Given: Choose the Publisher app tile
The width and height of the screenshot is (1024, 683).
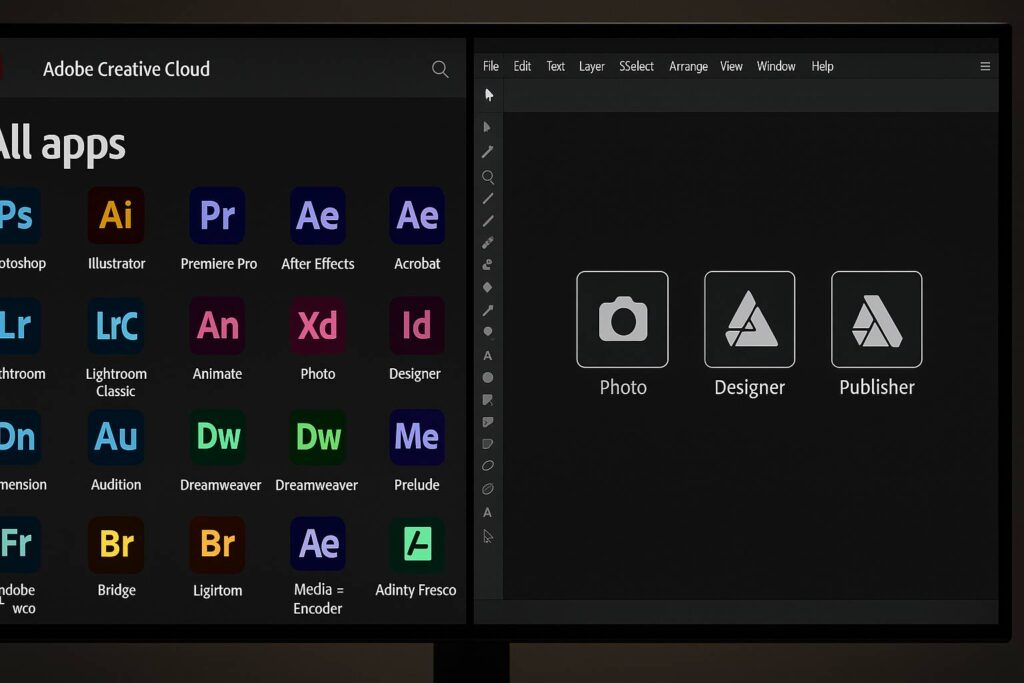Looking at the screenshot, I should pos(877,320).
